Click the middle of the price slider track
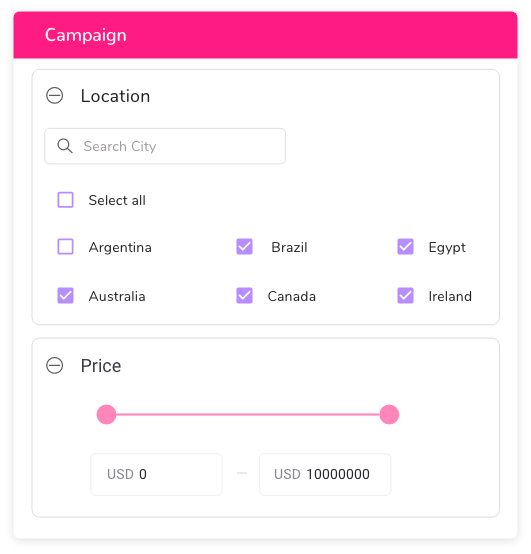 pos(248,414)
